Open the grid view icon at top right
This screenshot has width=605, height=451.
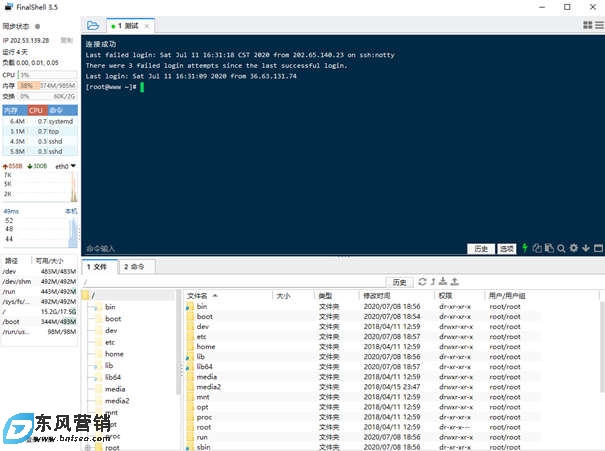point(588,25)
